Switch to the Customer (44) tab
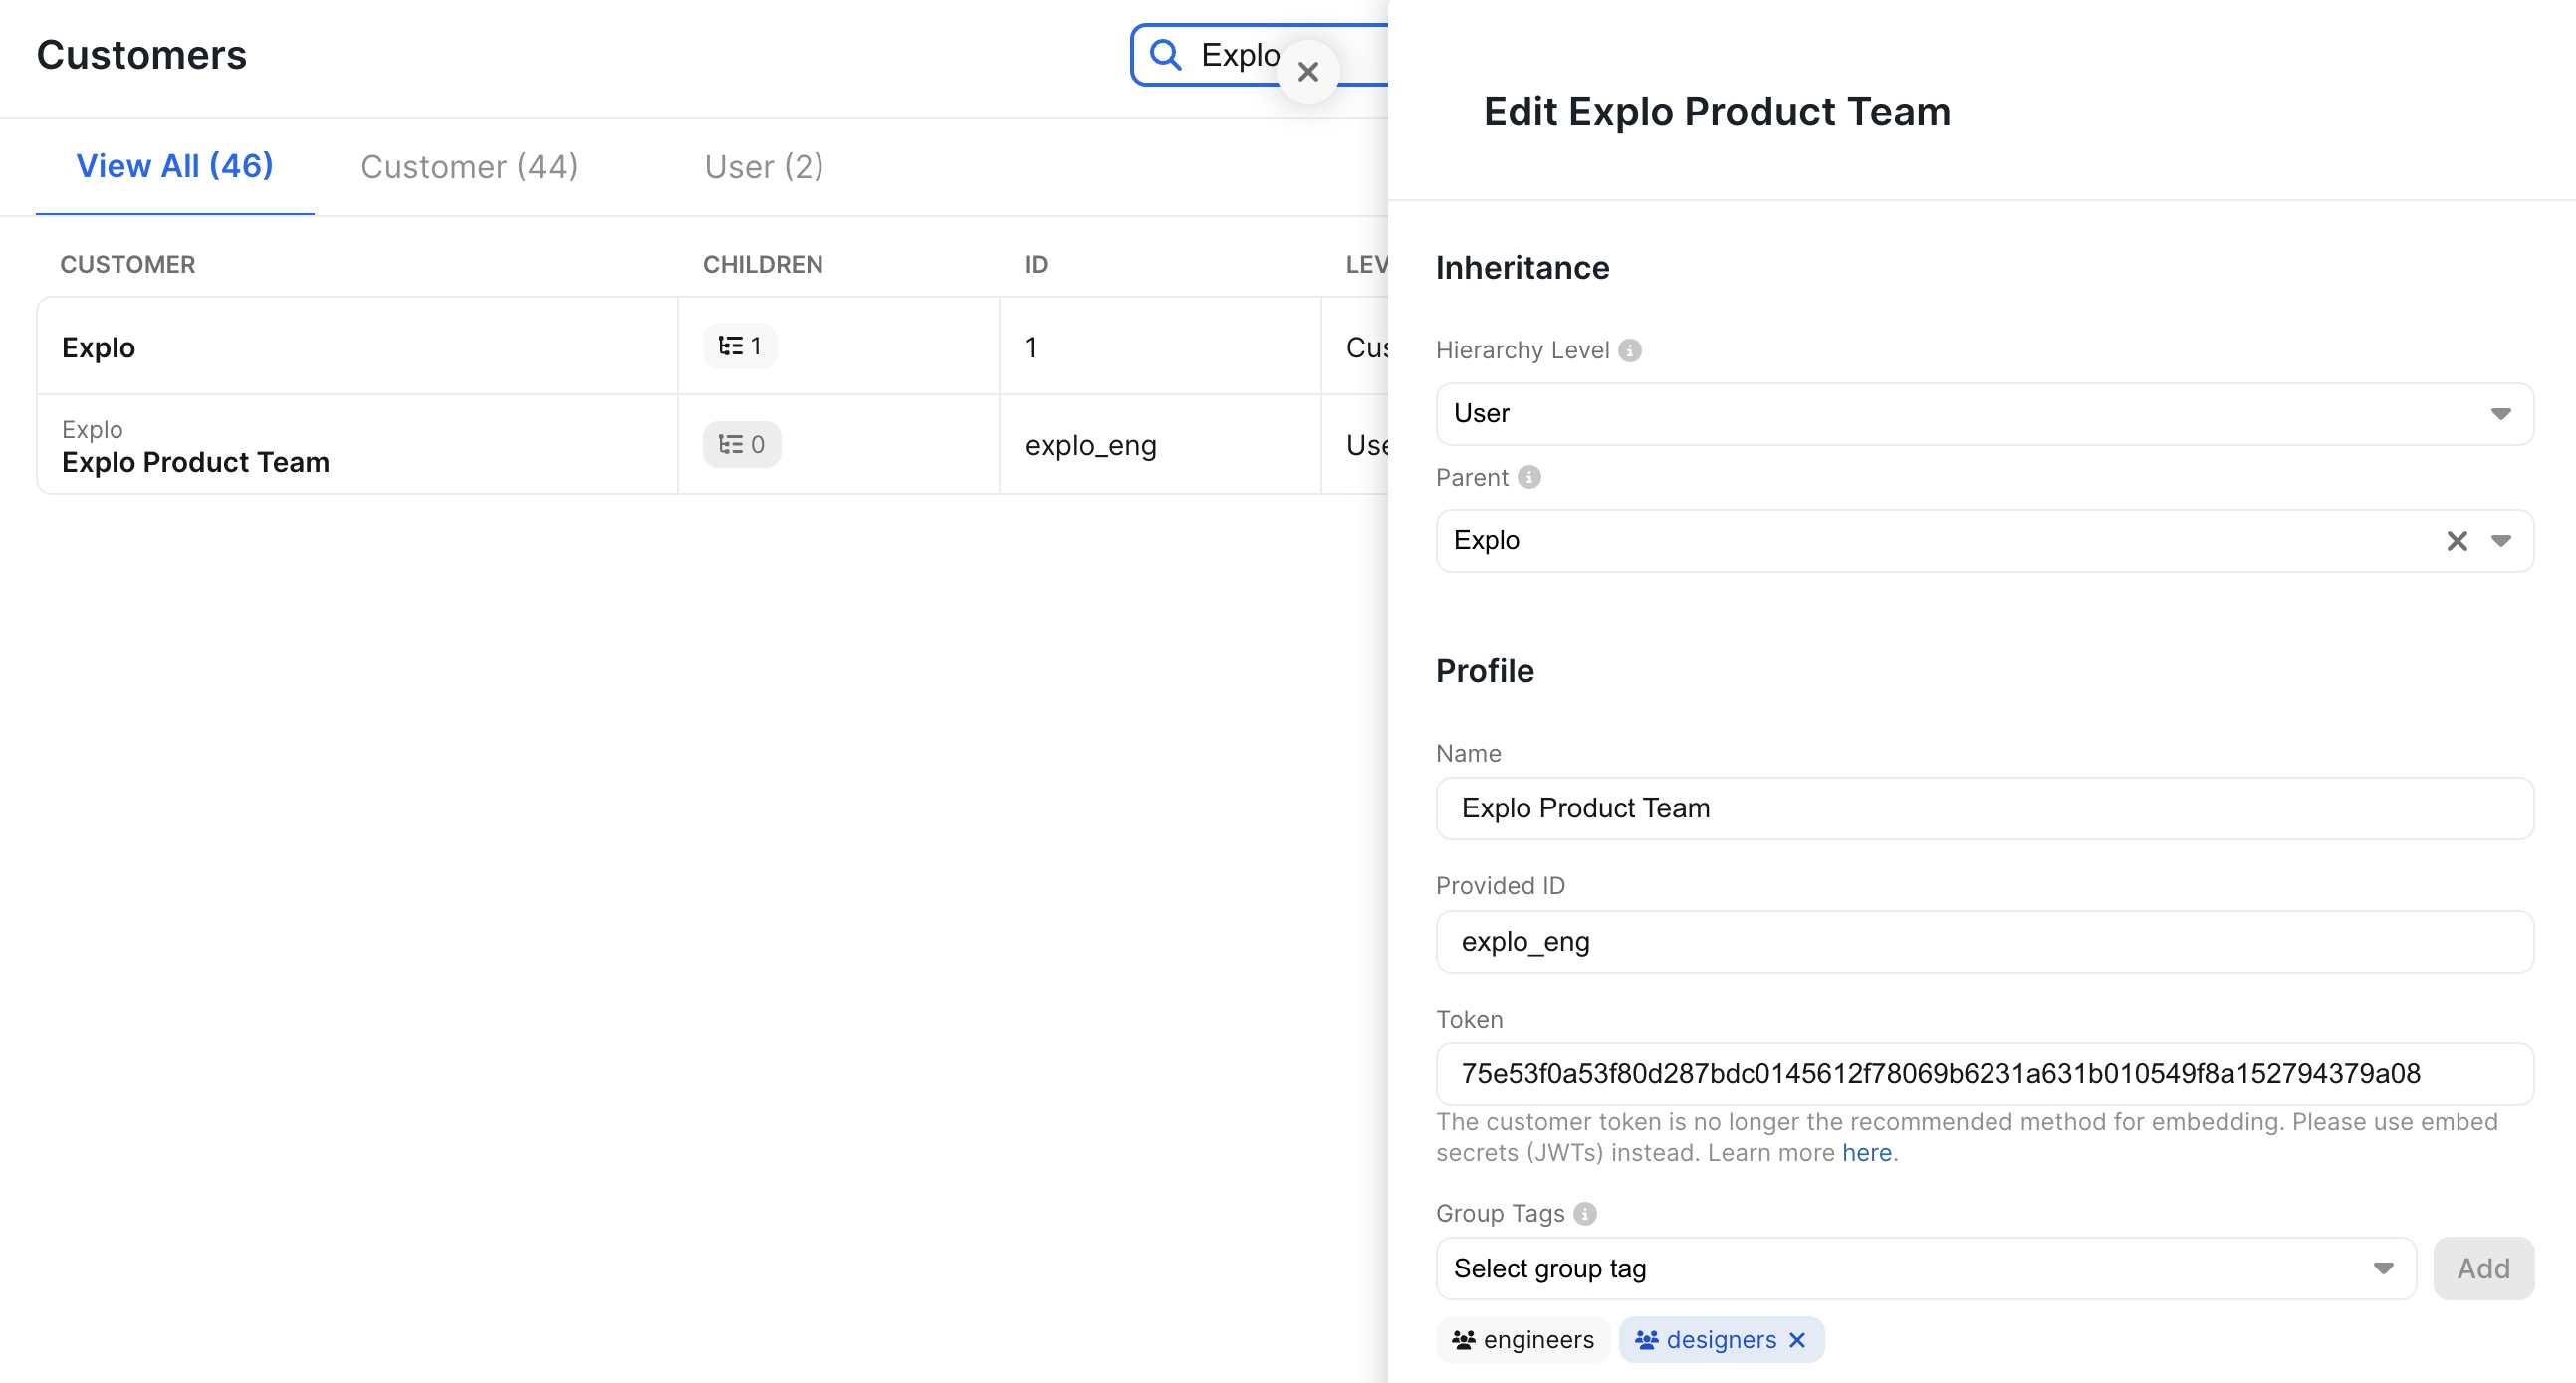This screenshot has width=2576, height=1383. 469,166
